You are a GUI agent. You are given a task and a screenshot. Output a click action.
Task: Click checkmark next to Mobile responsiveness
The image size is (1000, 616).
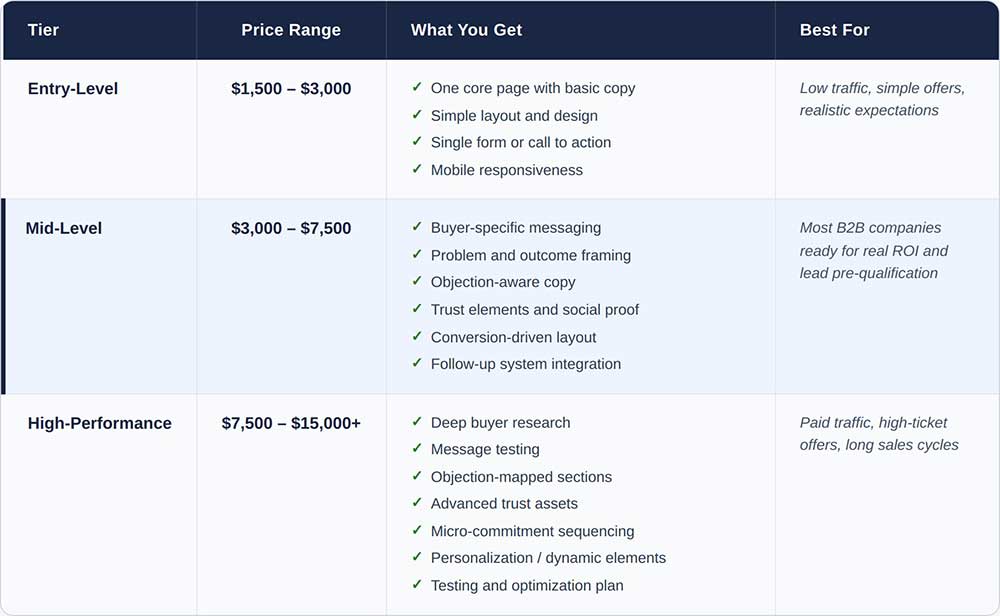tap(417, 170)
